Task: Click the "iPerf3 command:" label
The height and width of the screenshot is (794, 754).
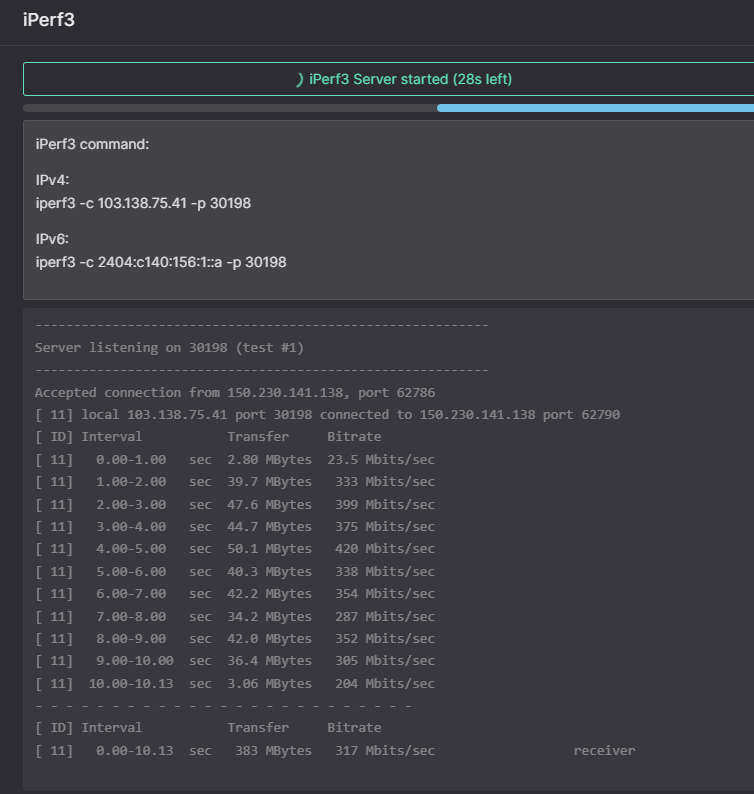Action: click(x=92, y=144)
